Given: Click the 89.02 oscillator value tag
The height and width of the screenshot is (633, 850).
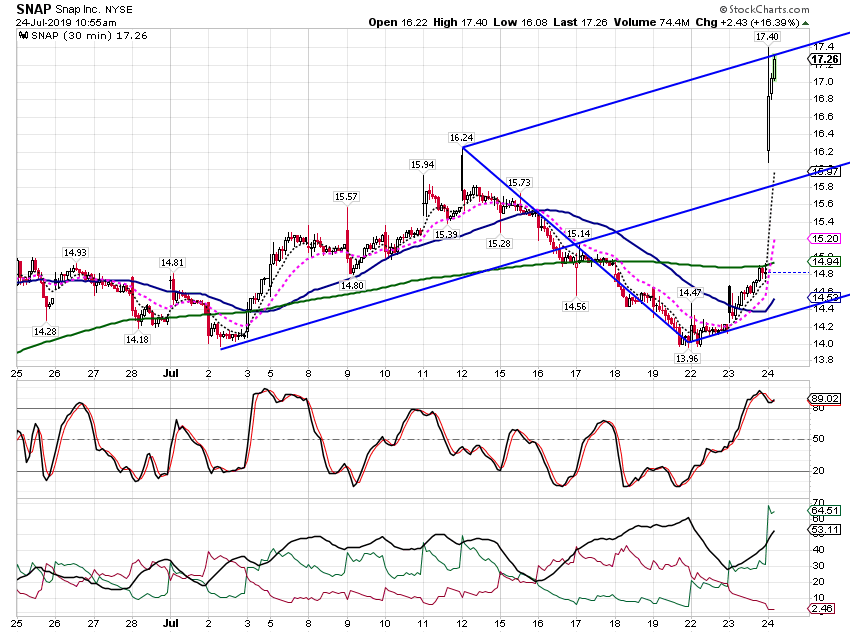Looking at the screenshot, I should coord(825,399).
